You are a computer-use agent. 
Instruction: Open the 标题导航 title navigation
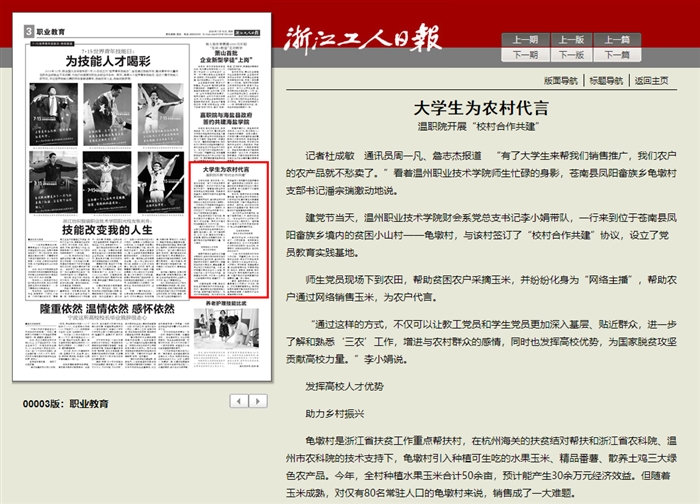[x=605, y=80]
